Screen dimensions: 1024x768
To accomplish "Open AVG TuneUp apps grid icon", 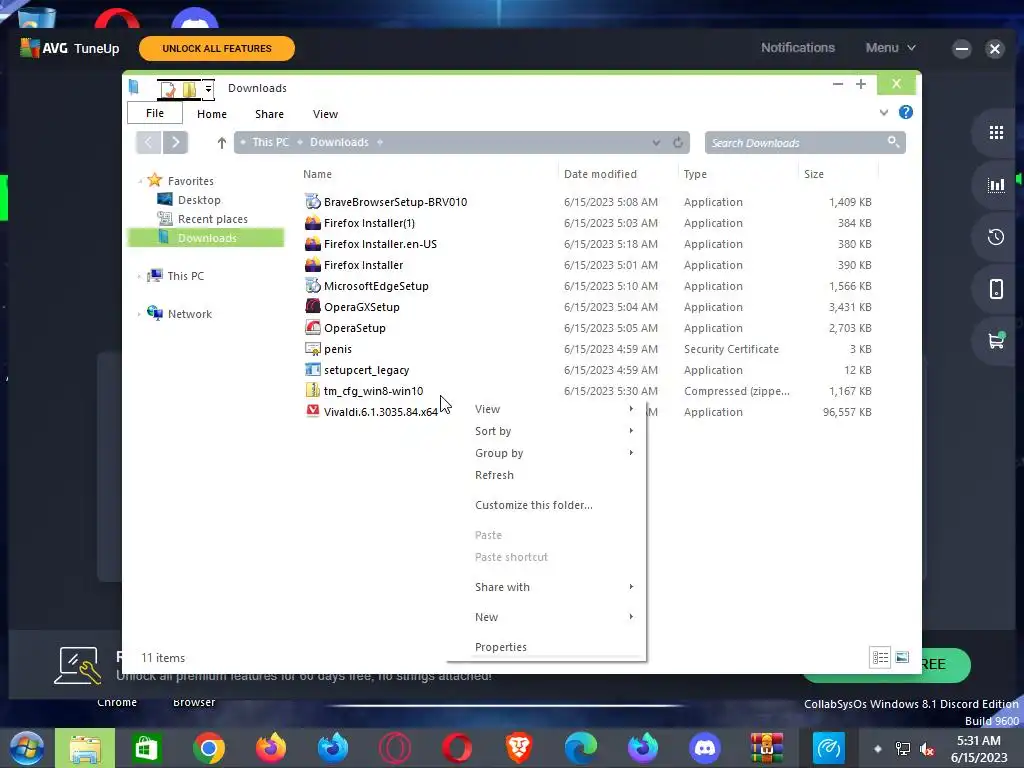I will point(996,133).
